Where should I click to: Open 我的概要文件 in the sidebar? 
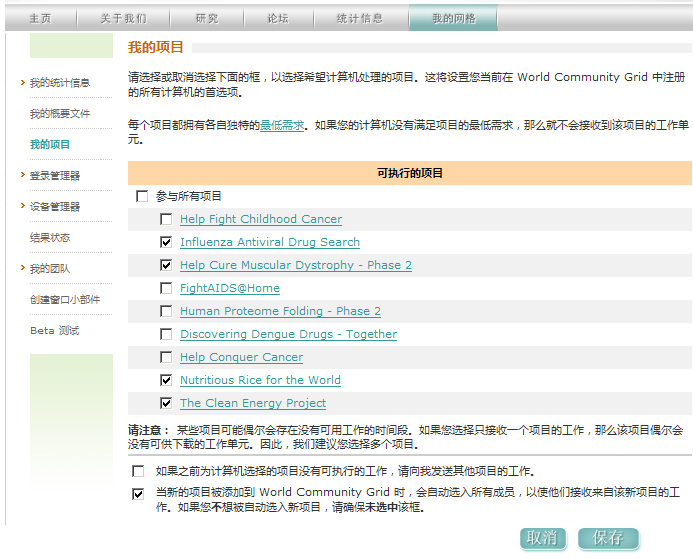(x=60, y=114)
